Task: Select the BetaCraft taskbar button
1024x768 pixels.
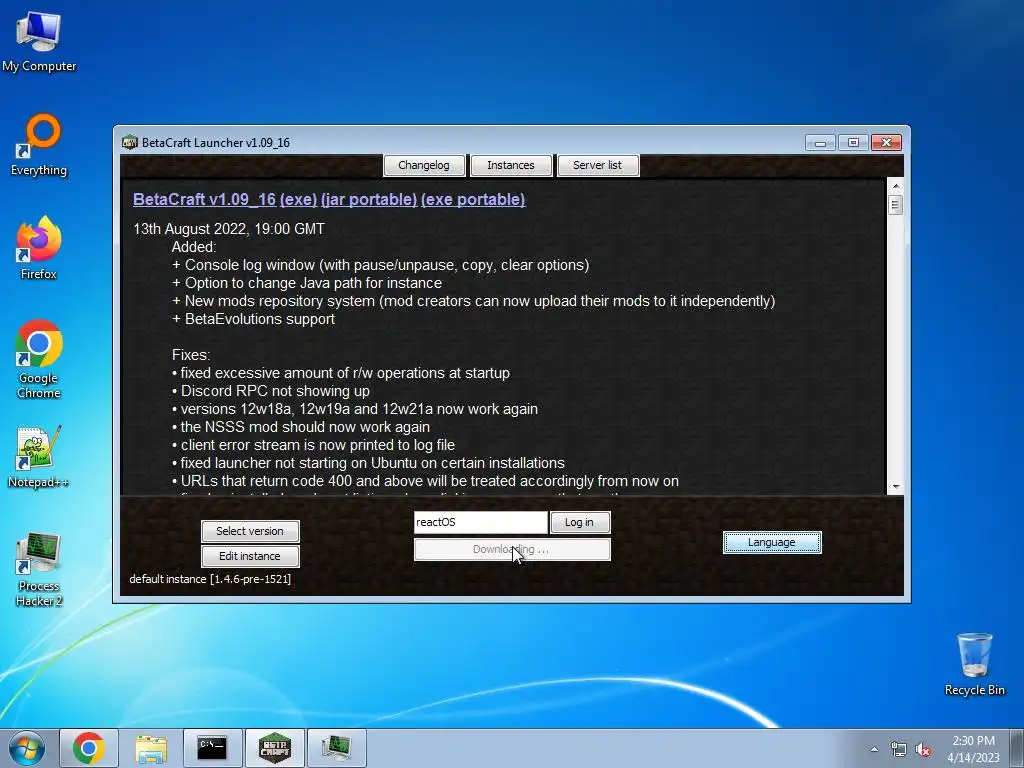Action: pyautogui.click(x=274, y=748)
